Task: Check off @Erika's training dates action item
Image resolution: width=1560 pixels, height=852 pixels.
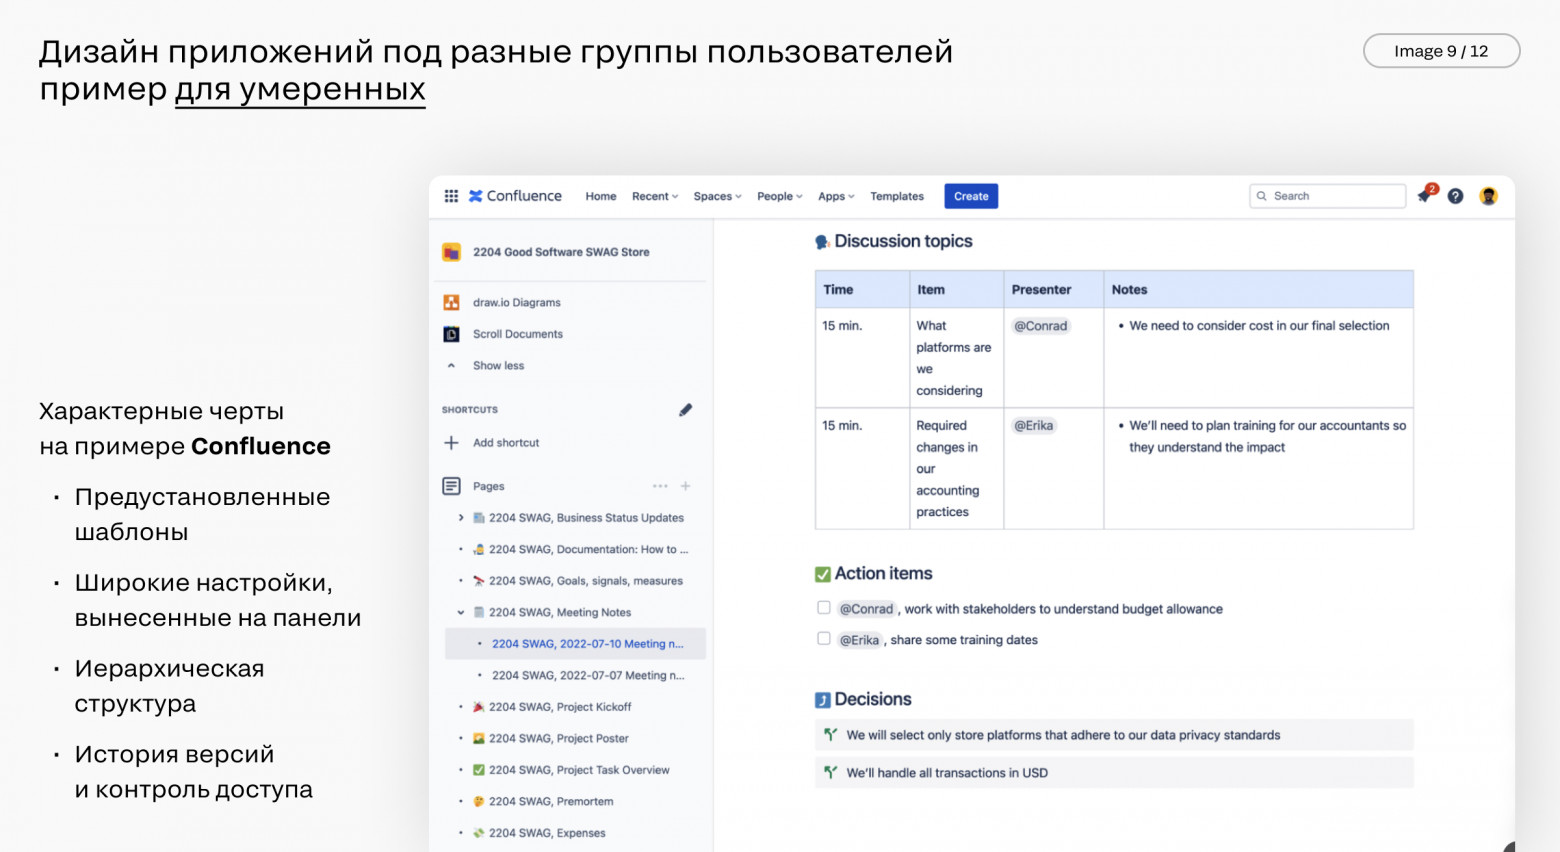Action: 823,638
